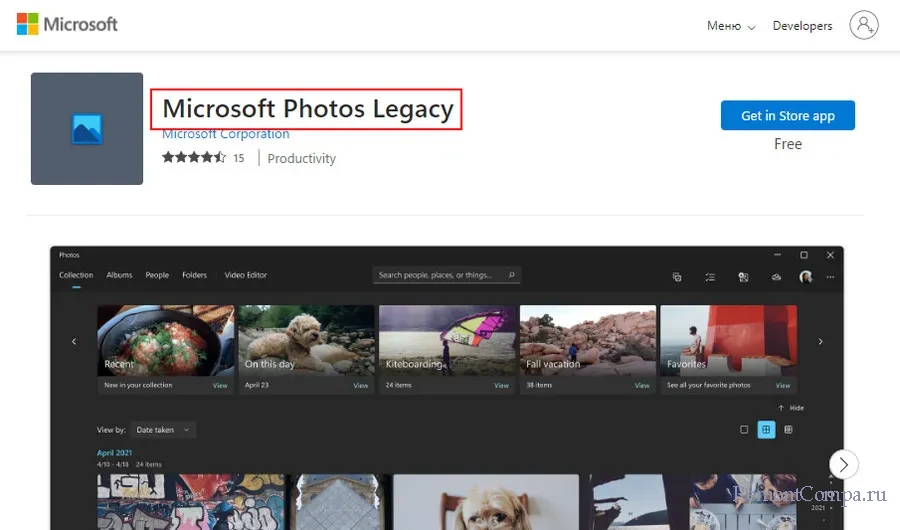Open the Date taken dropdown
Viewport: 900px width, 530px height.
tap(163, 430)
